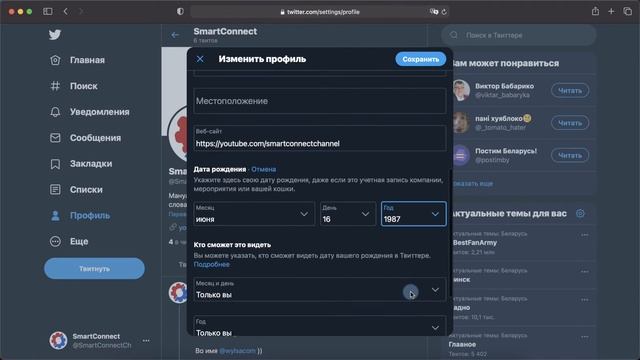
Task: Click the Списки list icon
Action: 55,190
